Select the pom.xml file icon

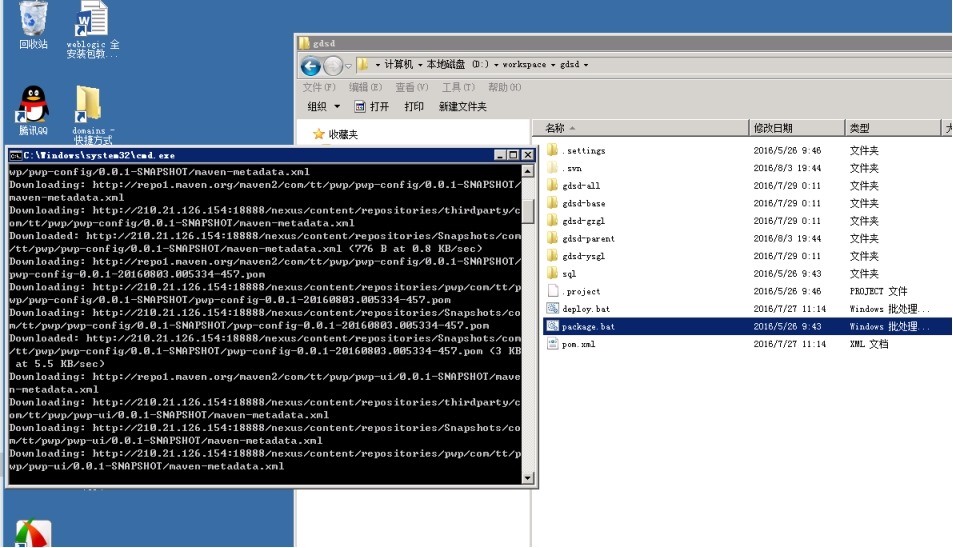pos(552,344)
